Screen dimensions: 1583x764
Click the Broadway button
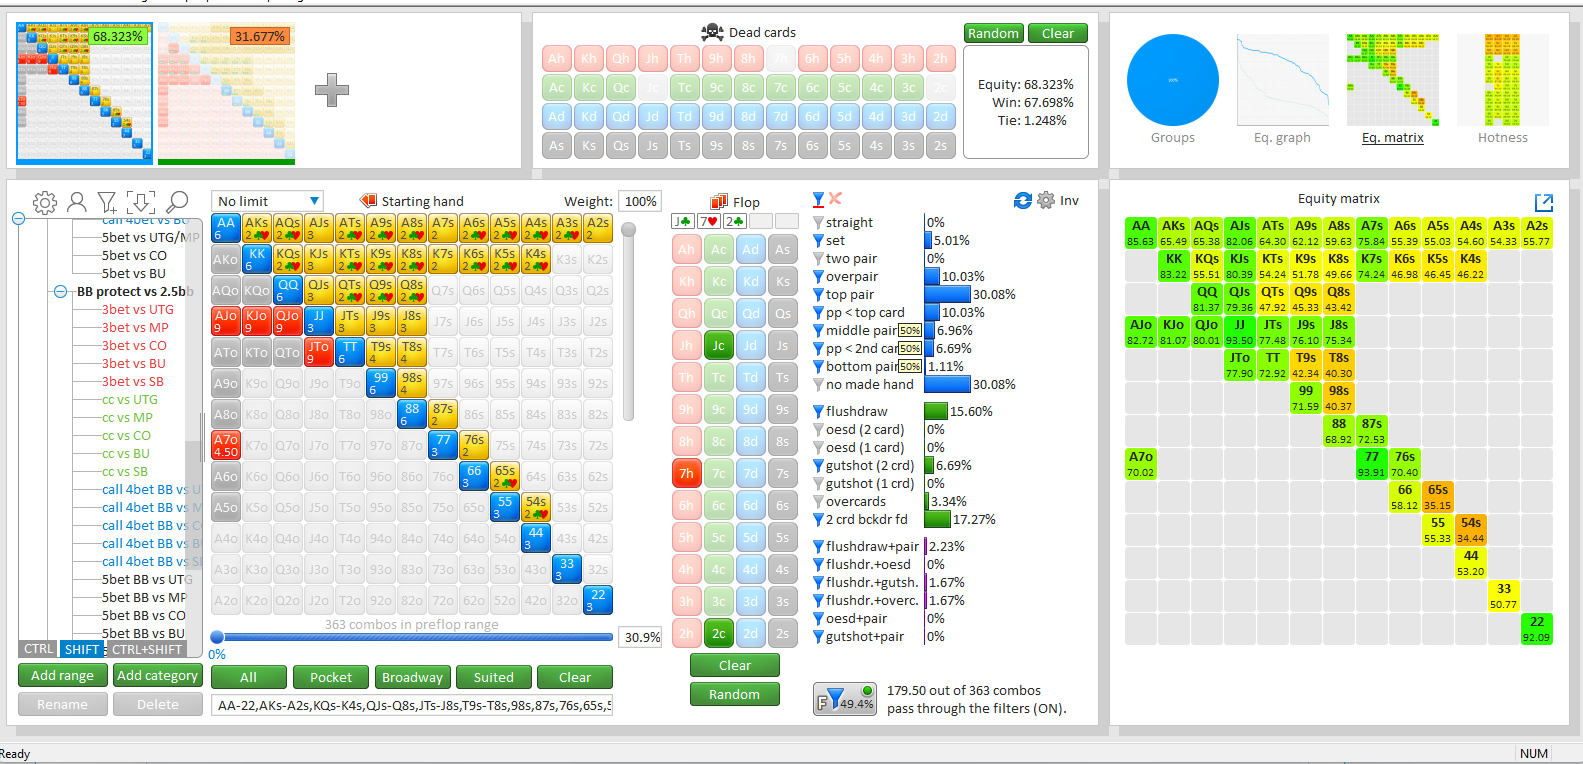[x=412, y=677]
